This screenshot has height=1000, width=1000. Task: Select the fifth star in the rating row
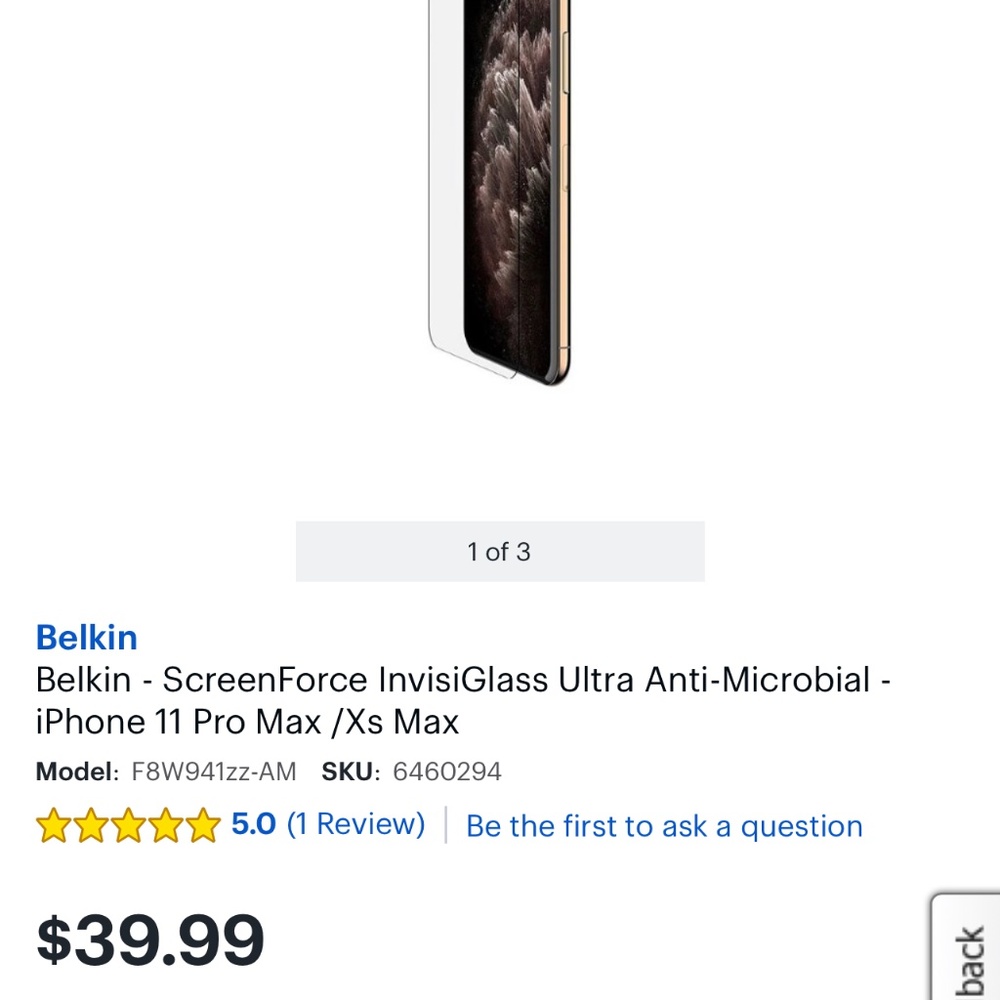tap(202, 827)
